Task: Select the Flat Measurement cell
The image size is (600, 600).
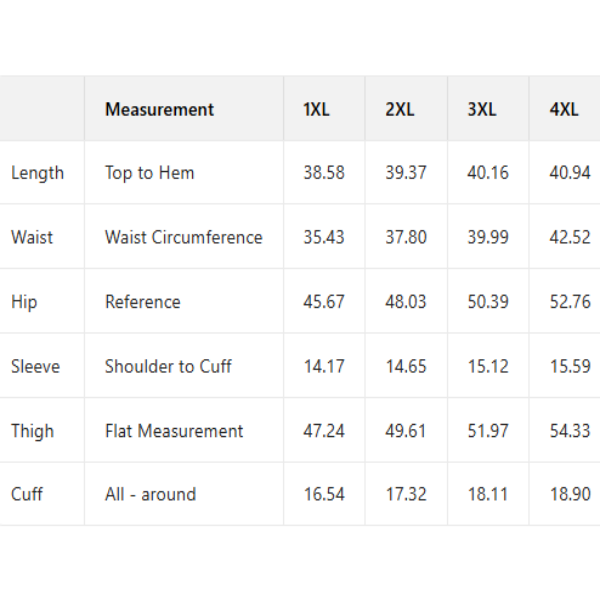Action: 174,432
